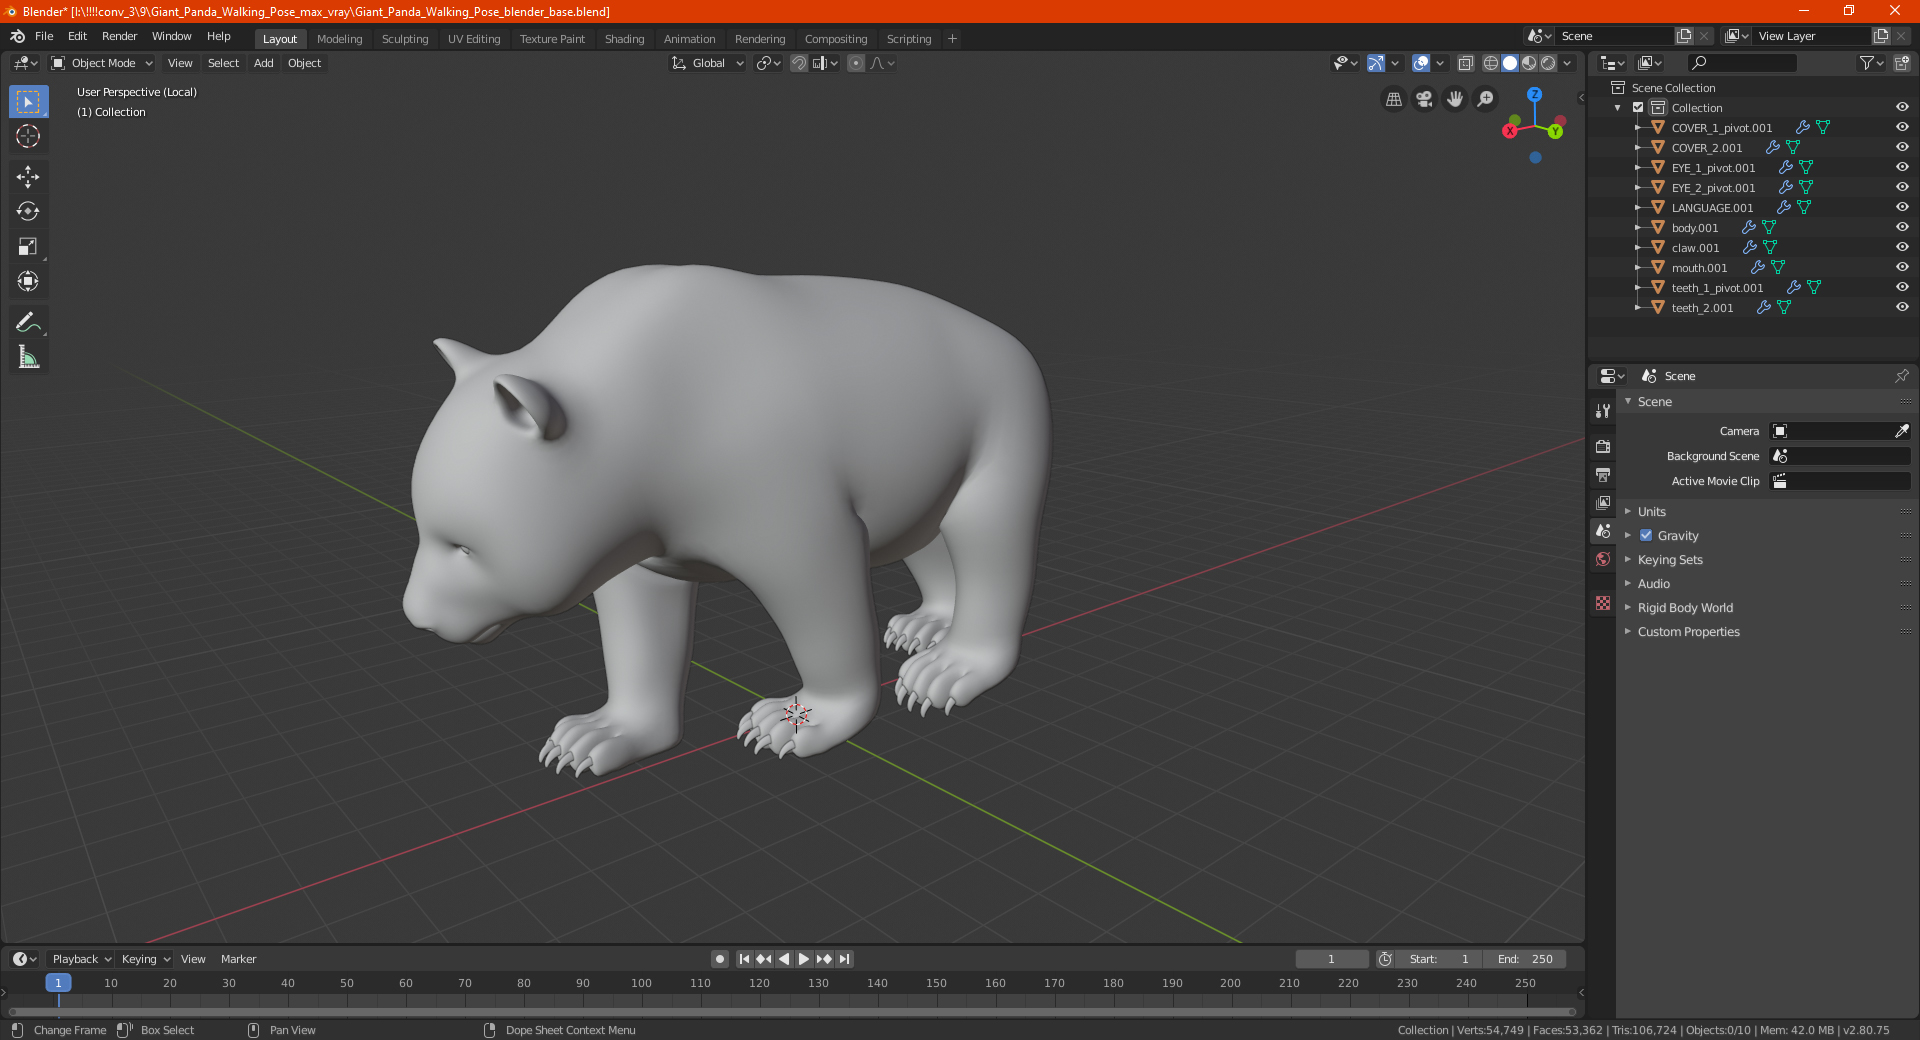This screenshot has width=1920, height=1040.
Task: Switch to wireframe viewport shading
Action: click(x=1491, y=63)
